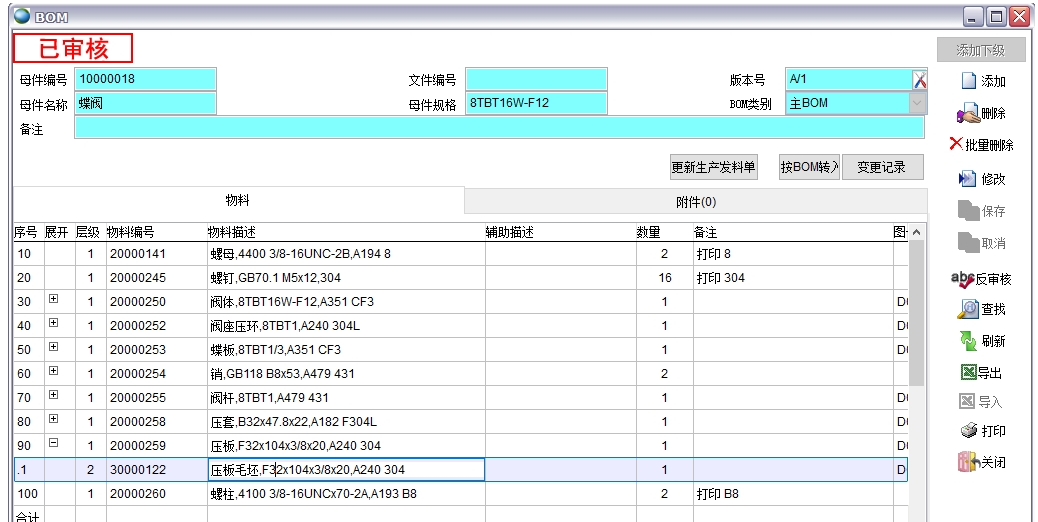
Task: Switch to the 附件(0) tab
Action: pos(695,202)
